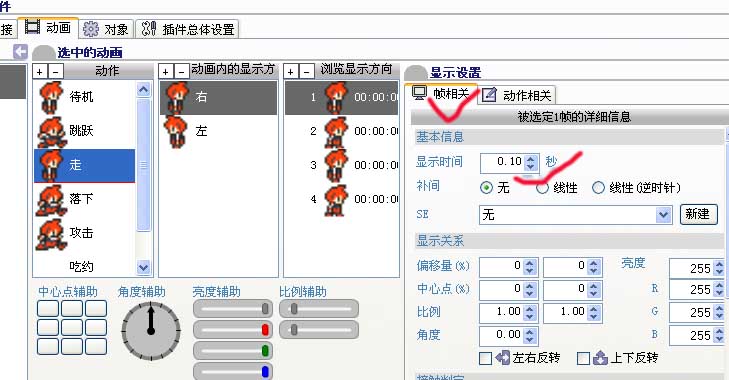729x380 pixels.
Task: Select frame 4 in frame list
Action: tap(341, 199)
